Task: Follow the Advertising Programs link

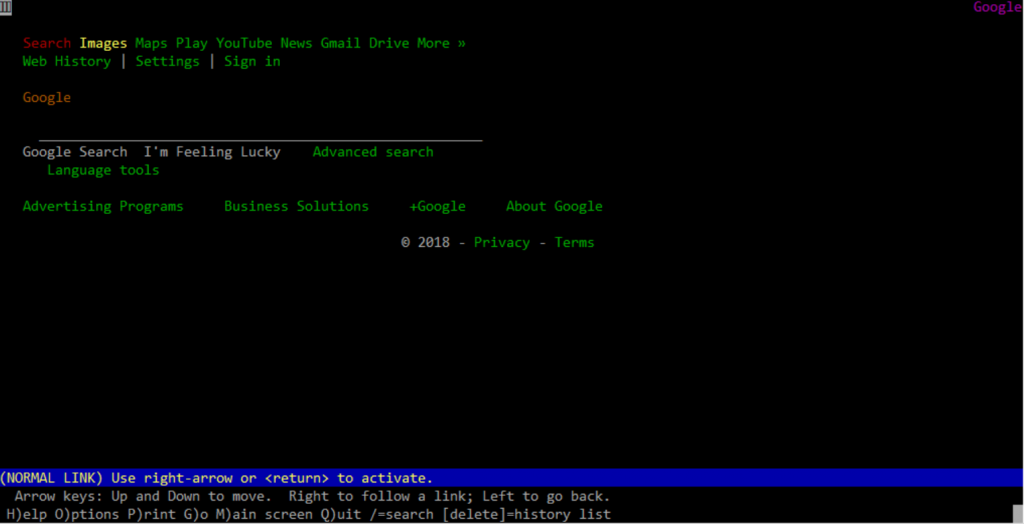Action: (x=103, y=206)
